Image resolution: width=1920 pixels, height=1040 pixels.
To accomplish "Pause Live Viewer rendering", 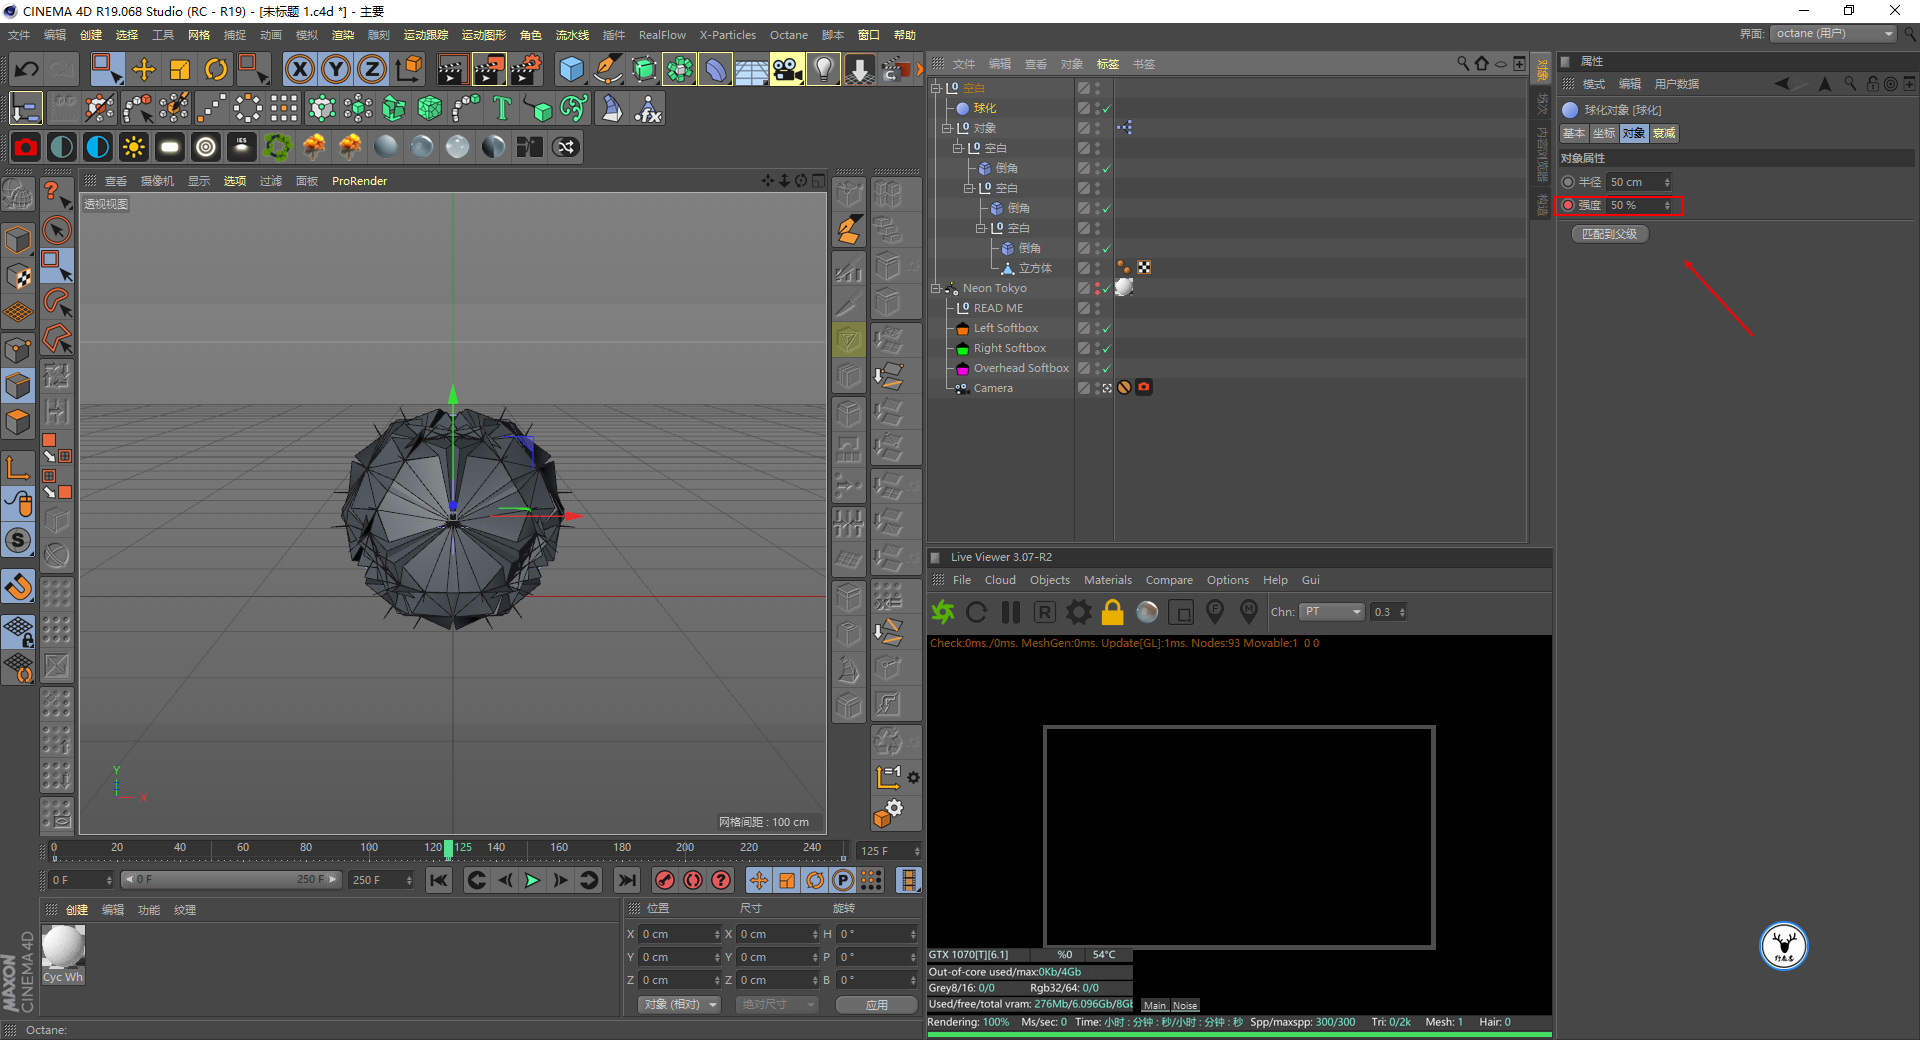I will point(1011,612).
